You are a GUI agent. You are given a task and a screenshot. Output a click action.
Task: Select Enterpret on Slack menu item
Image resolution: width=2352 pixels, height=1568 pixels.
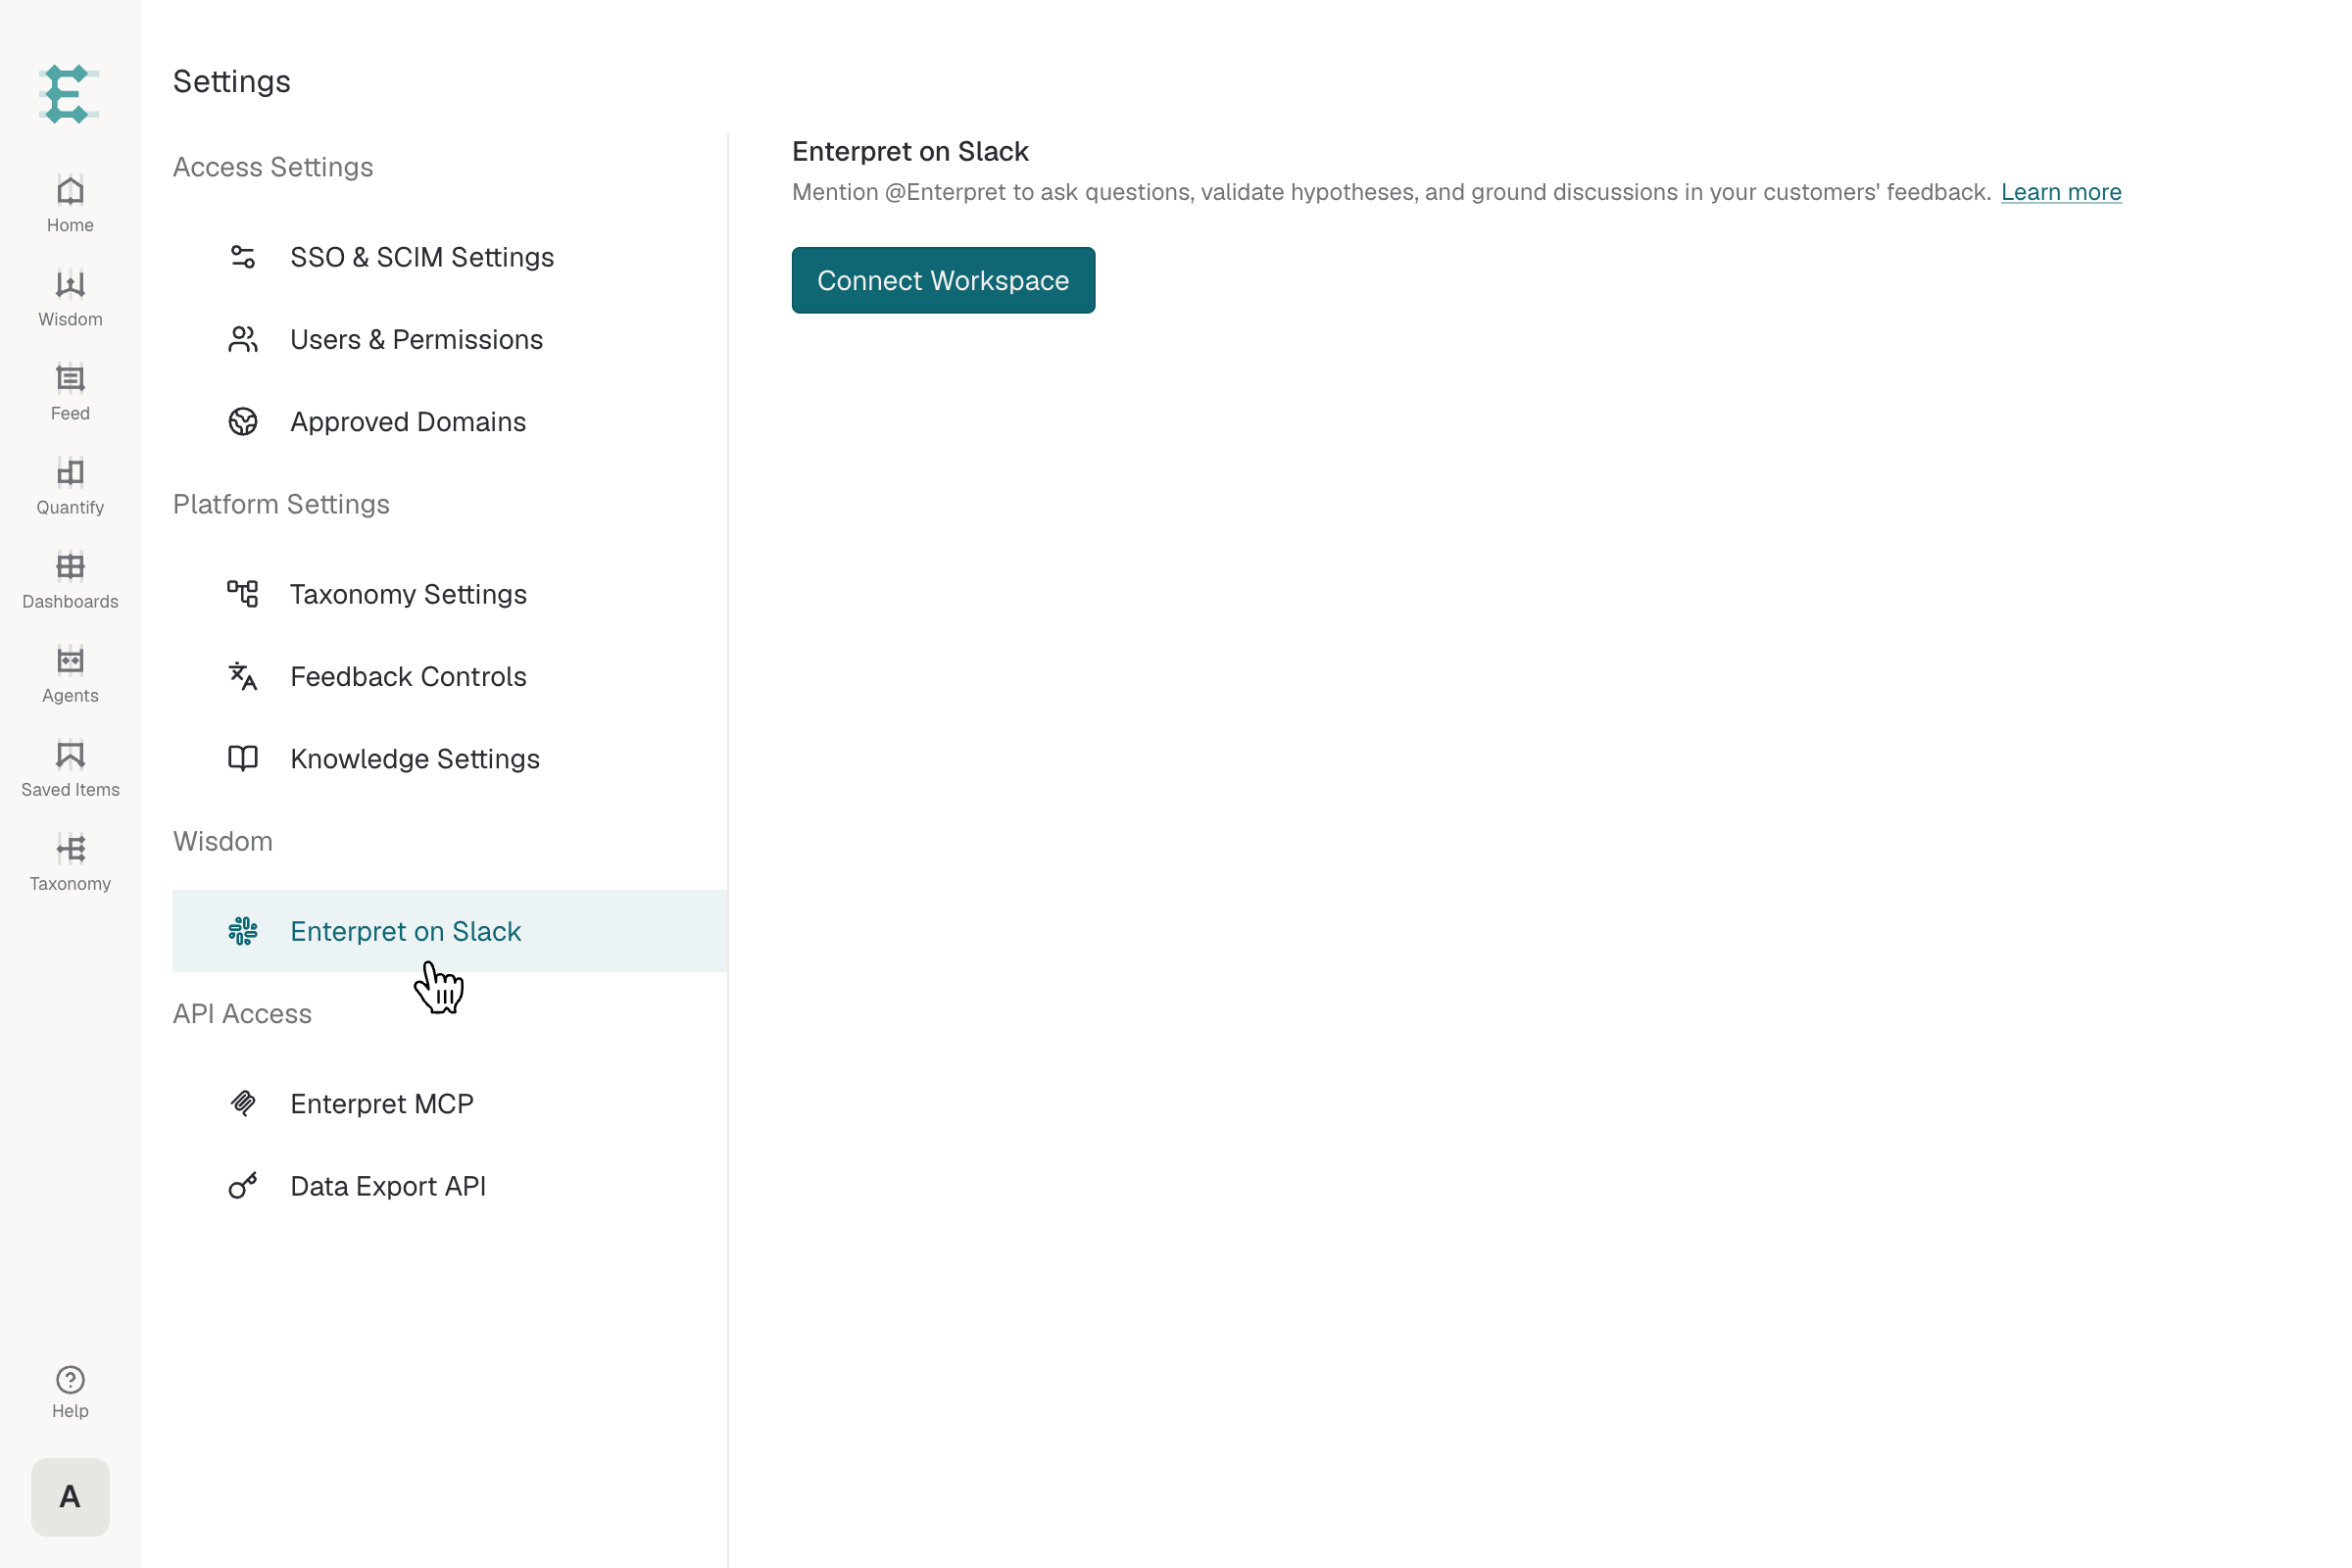(x=450, y=931)
